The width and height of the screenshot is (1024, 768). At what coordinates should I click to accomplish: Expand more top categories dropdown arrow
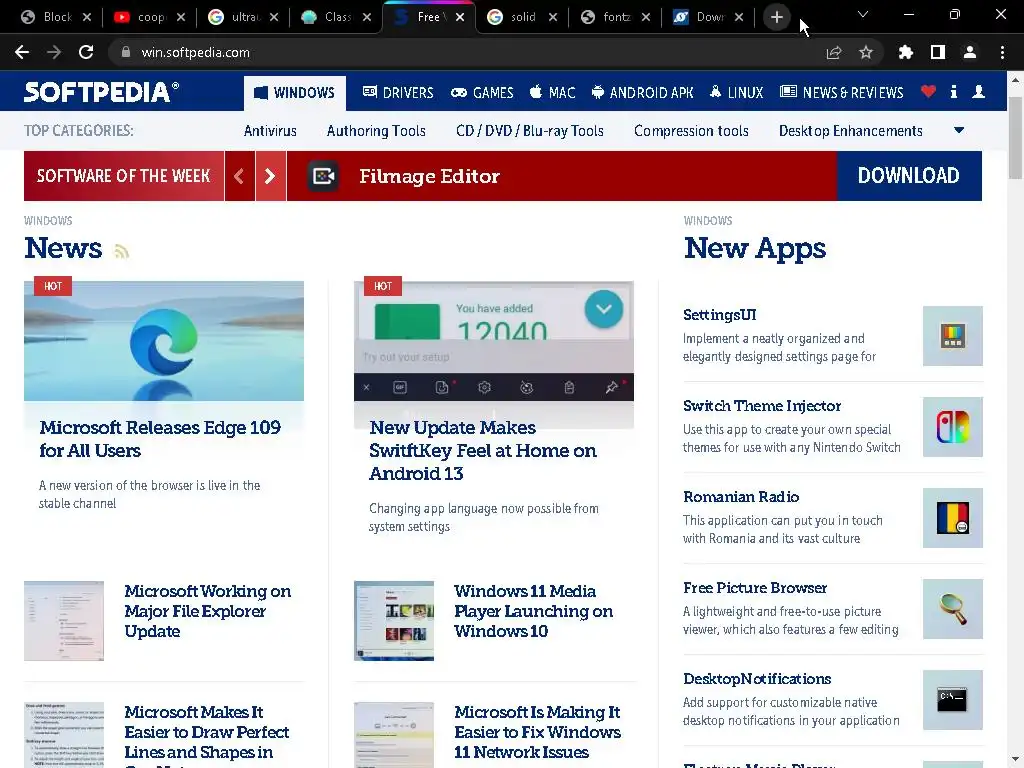coord(959,130)
